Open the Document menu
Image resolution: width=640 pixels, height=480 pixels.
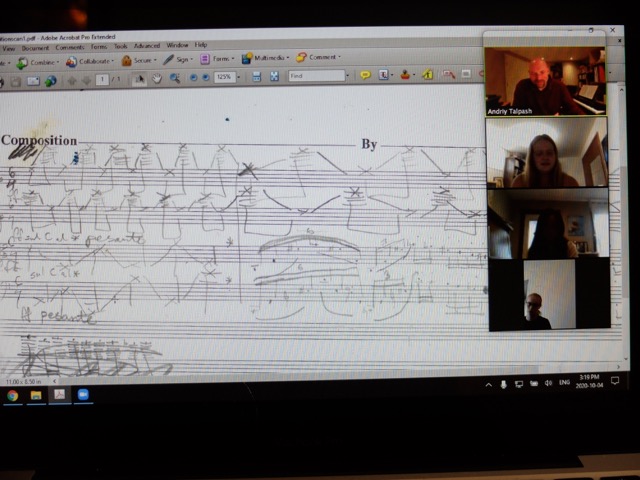click(36, 48)
